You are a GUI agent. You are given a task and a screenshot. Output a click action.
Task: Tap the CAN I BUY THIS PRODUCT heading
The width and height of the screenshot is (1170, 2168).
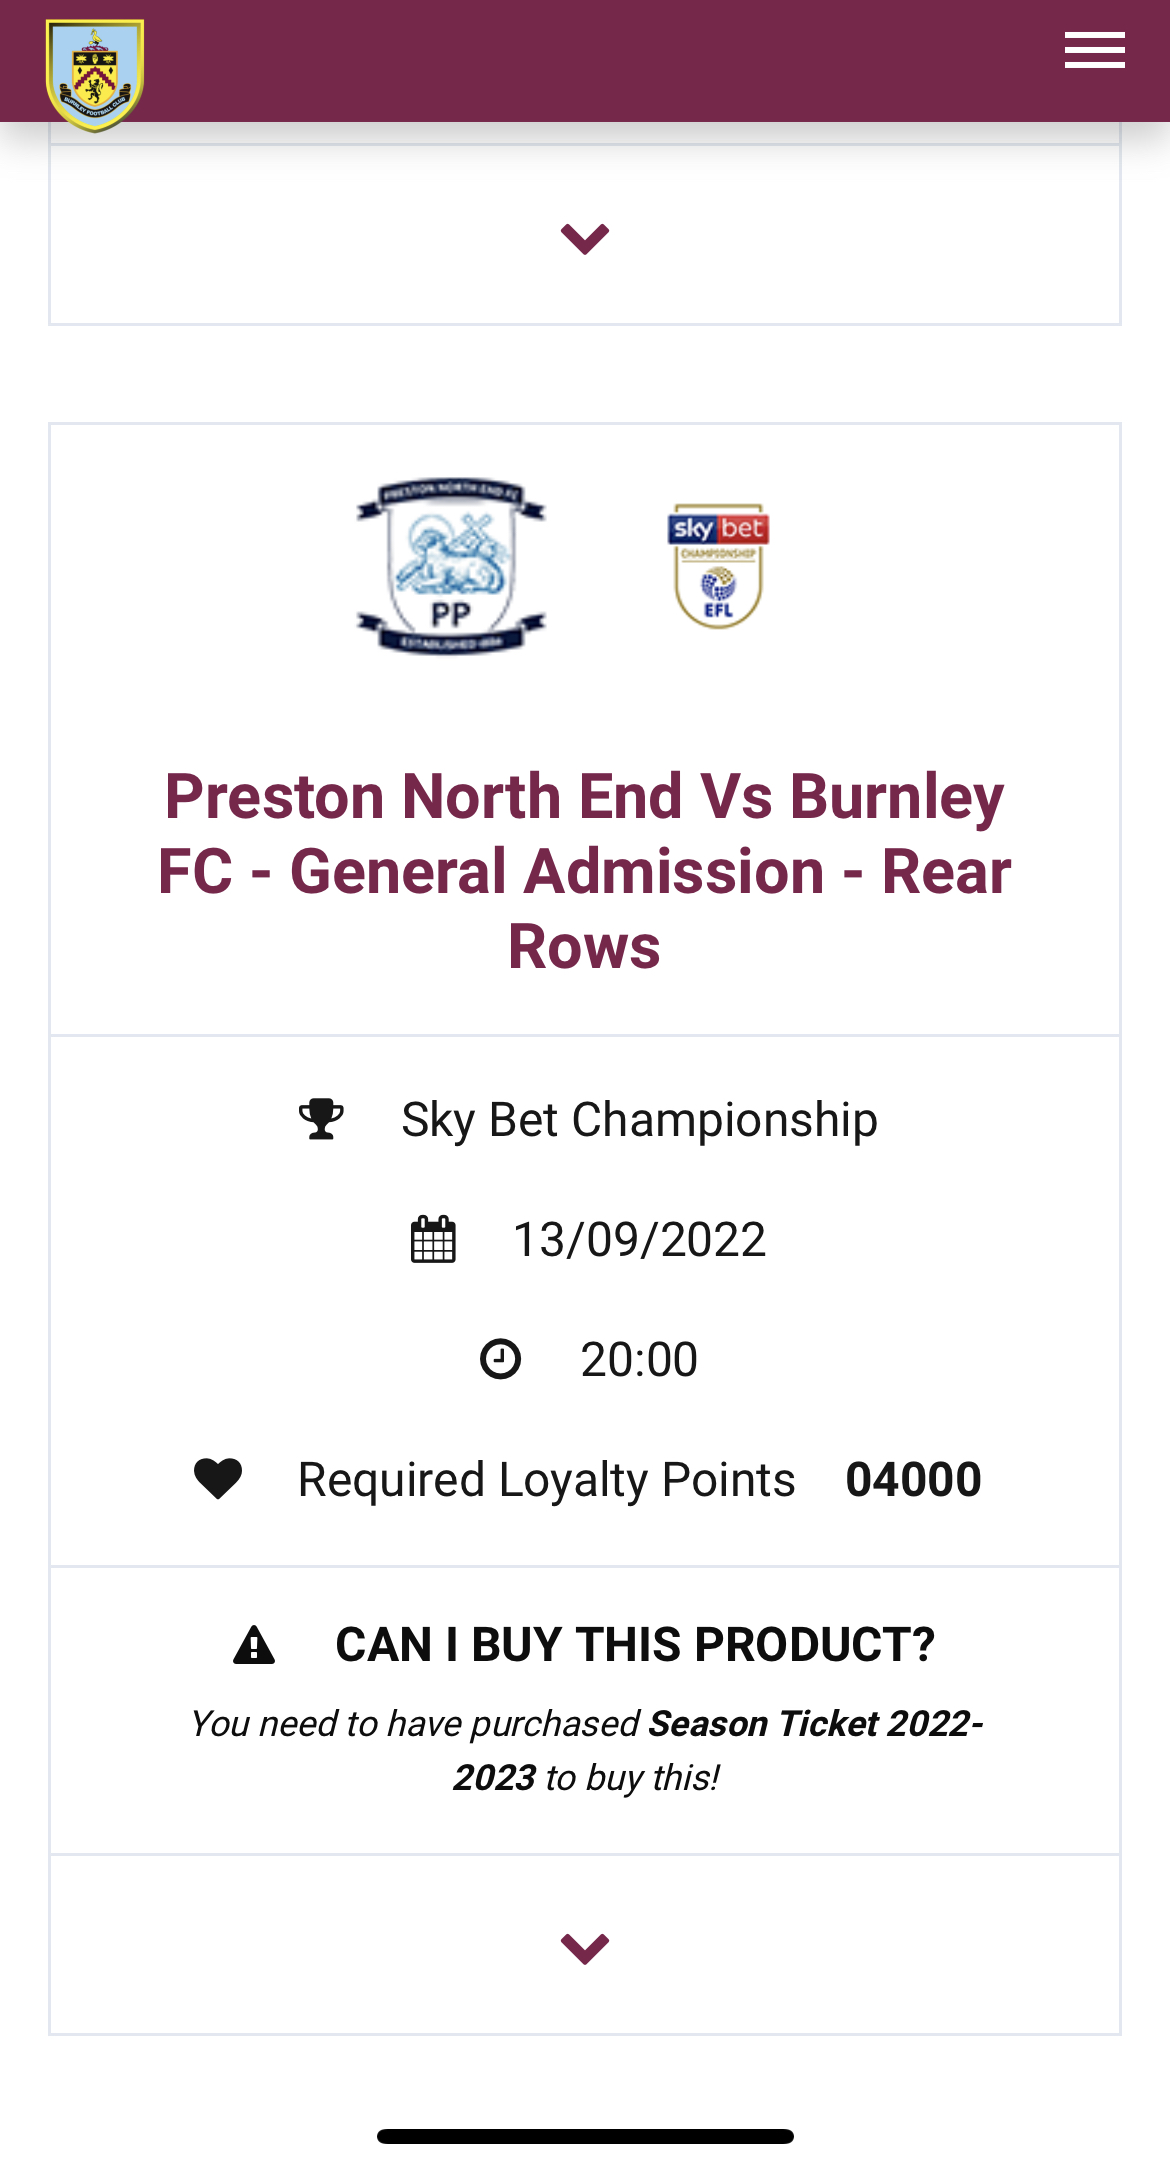635,1645
